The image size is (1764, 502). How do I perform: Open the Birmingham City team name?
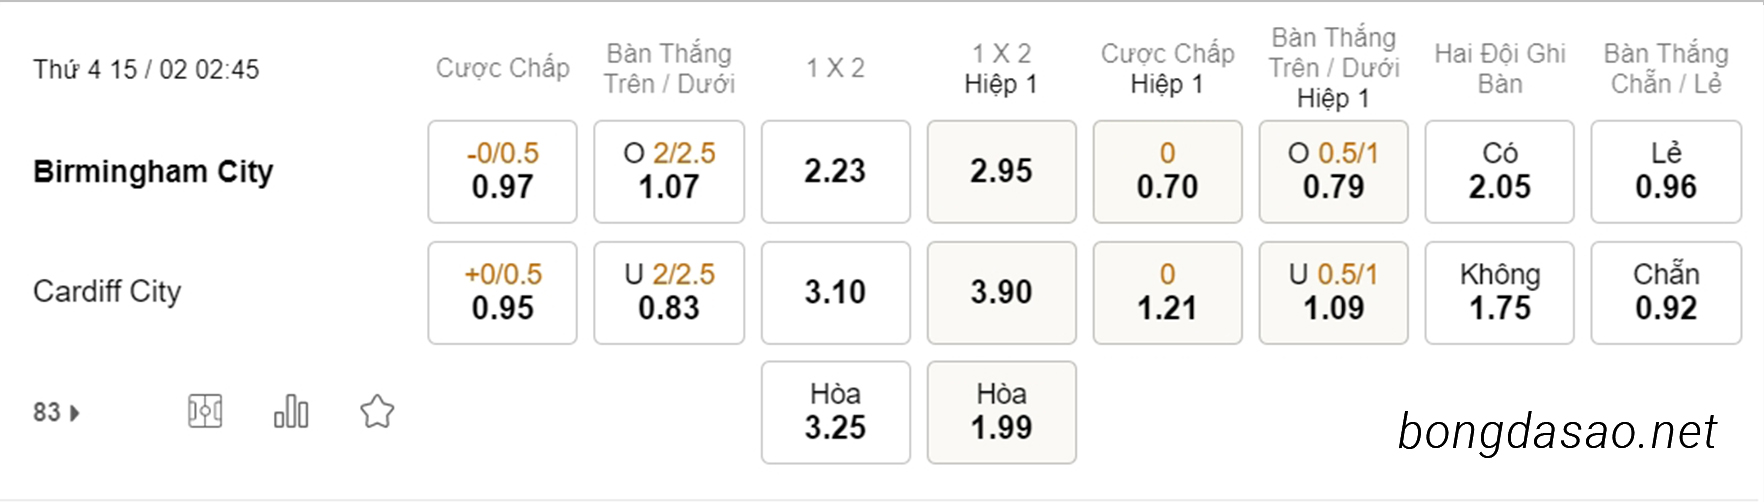click(x=153, y=172)
